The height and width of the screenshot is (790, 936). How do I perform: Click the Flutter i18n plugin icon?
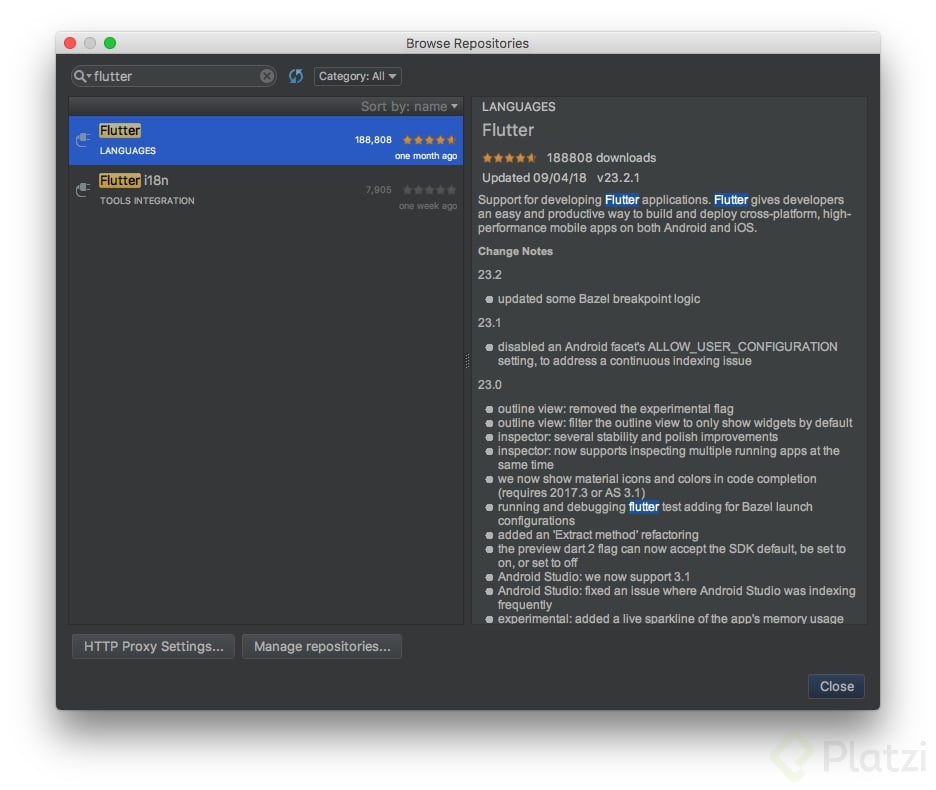(x=83, y=190)
